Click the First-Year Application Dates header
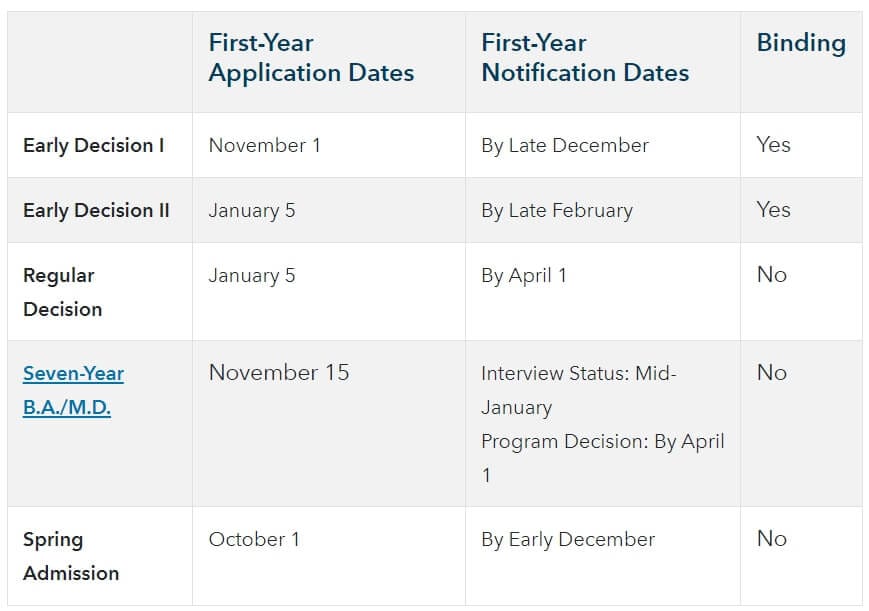The image size is (869, 611). (x=311, y=58)
